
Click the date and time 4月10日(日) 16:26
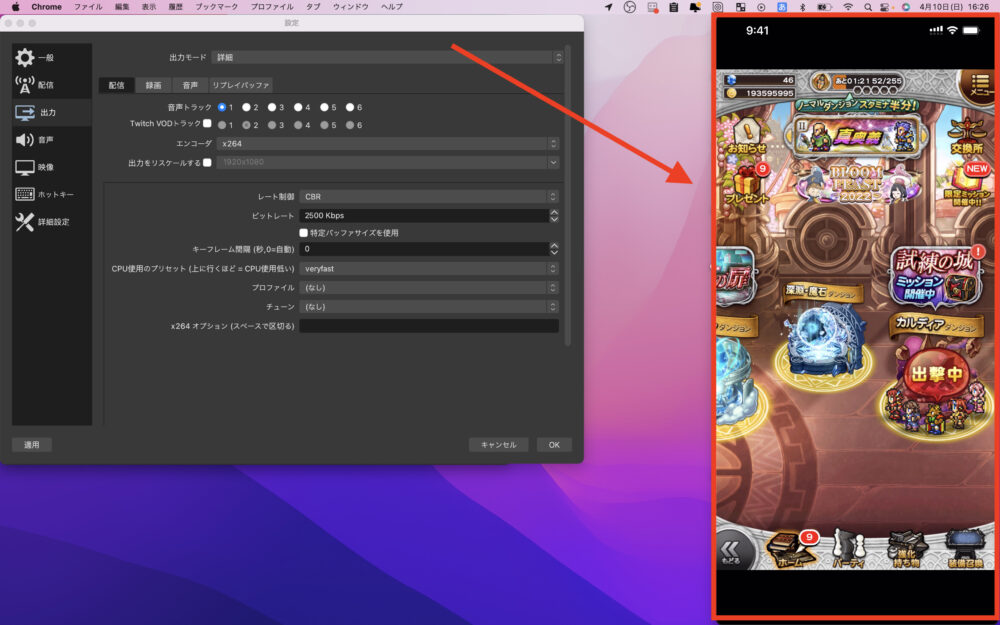pos(954,7)
